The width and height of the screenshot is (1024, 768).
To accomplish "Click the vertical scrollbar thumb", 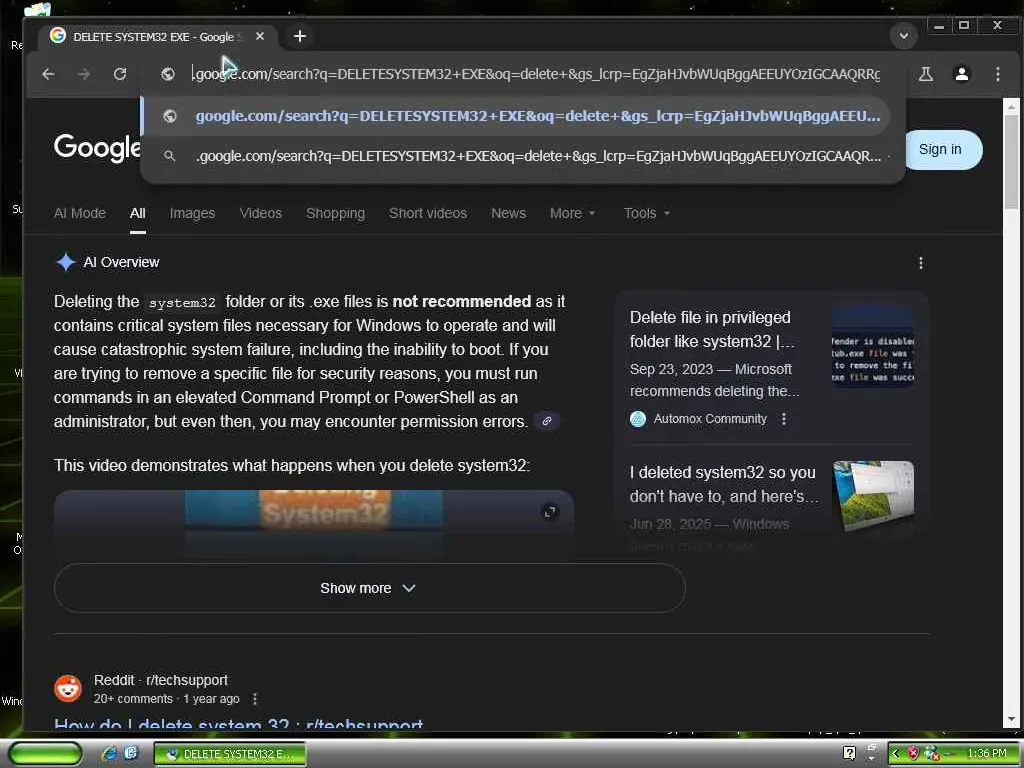I will tap(1012, 163).
